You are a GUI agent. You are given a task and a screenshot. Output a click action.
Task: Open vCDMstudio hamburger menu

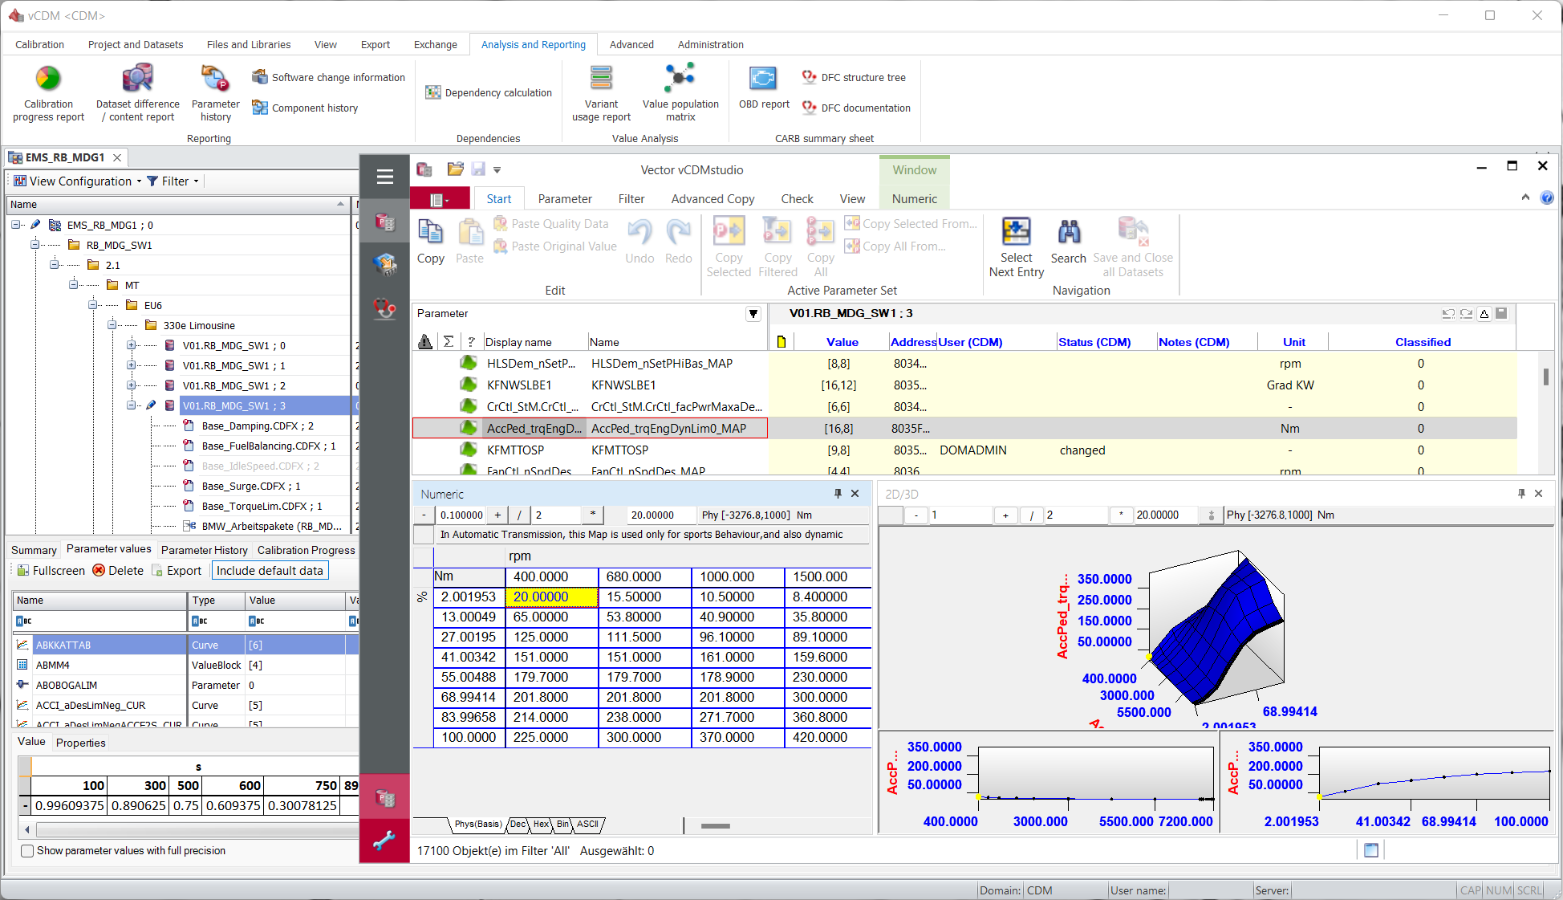click(384, 177)
